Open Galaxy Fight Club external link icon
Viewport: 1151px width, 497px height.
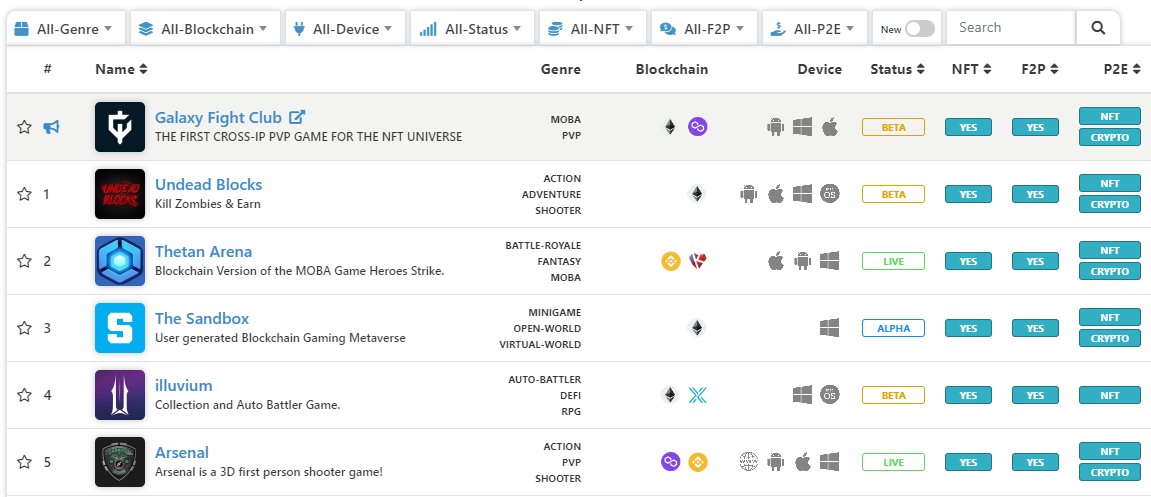pyautogui.click(x=297, y=117)
